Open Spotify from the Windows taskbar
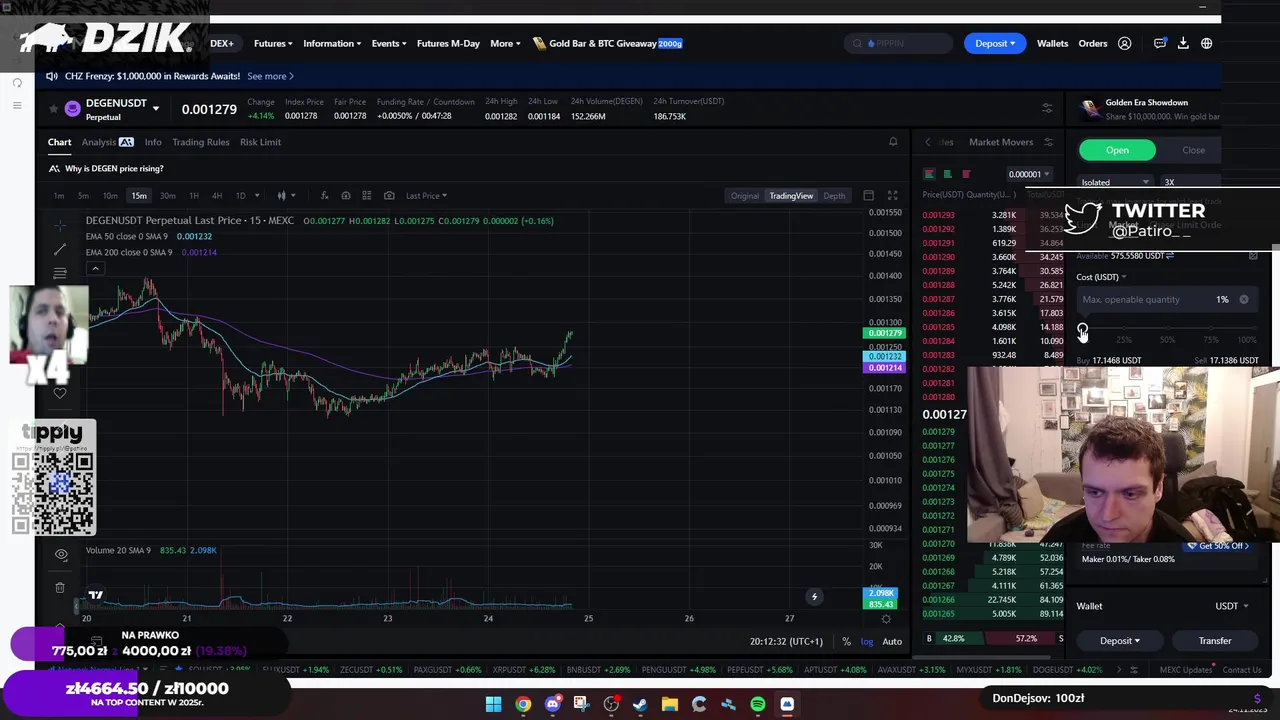The width and height of the screenshot is (1280, 720). click(758, 704)
